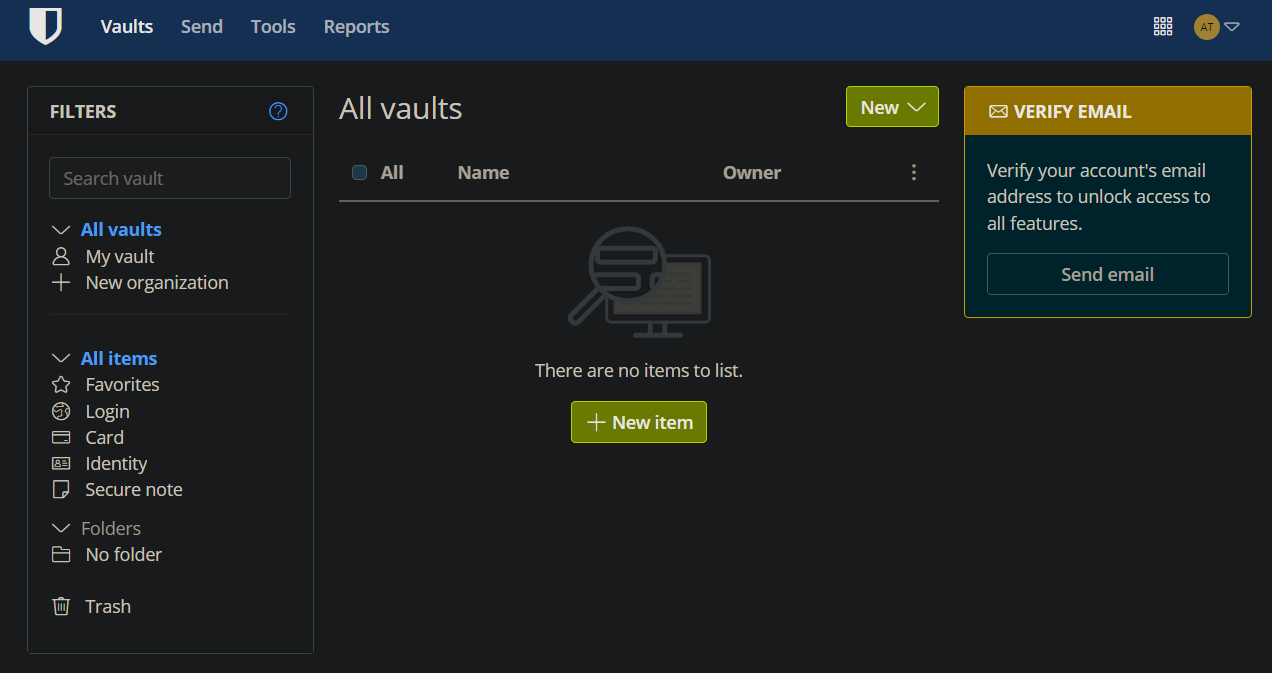Click the Trash bin icon
Image resolution: width=1272 pixels, height=673 pixels.
coord(61,606)
